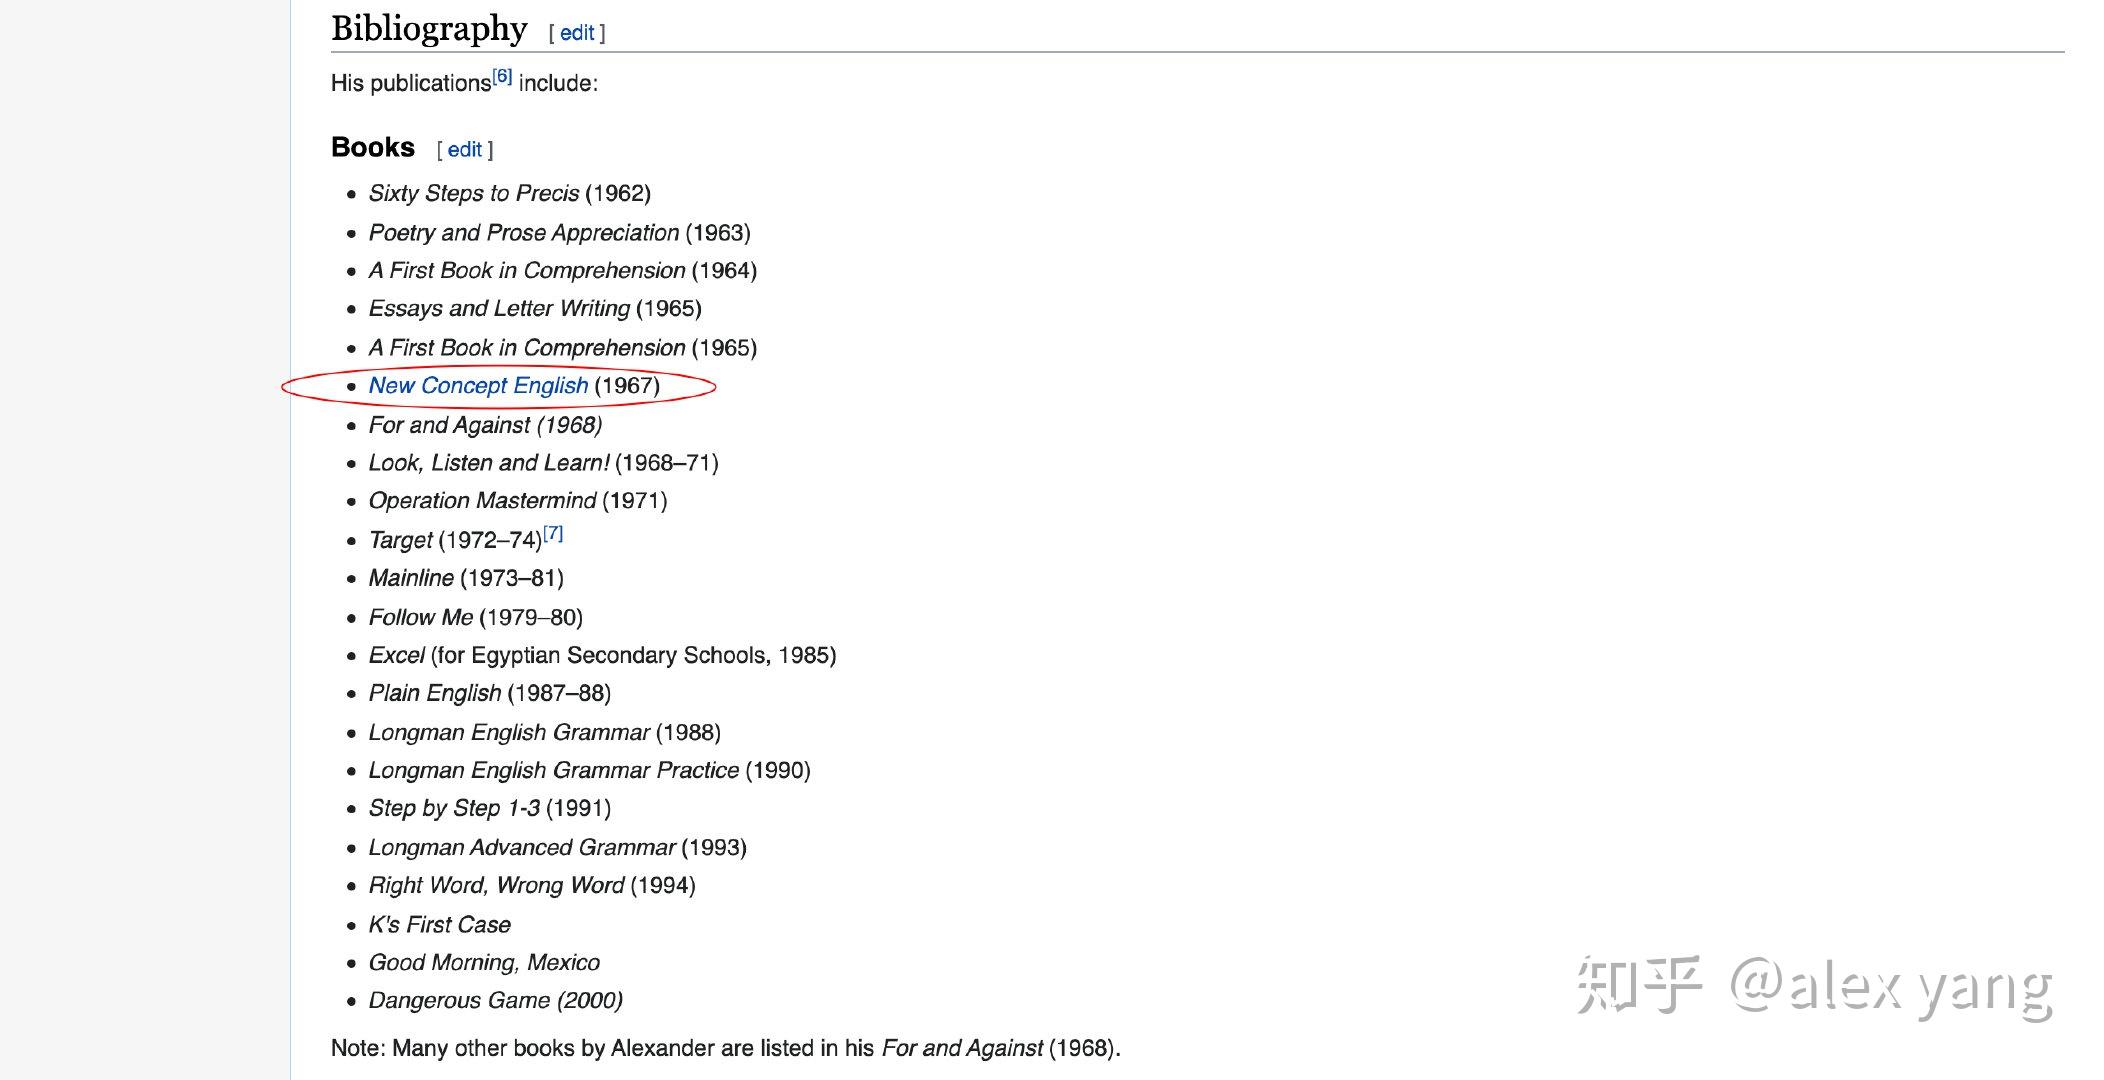
Task: Click Look, Listen and Learn! entry
Action: pos(488,463)
